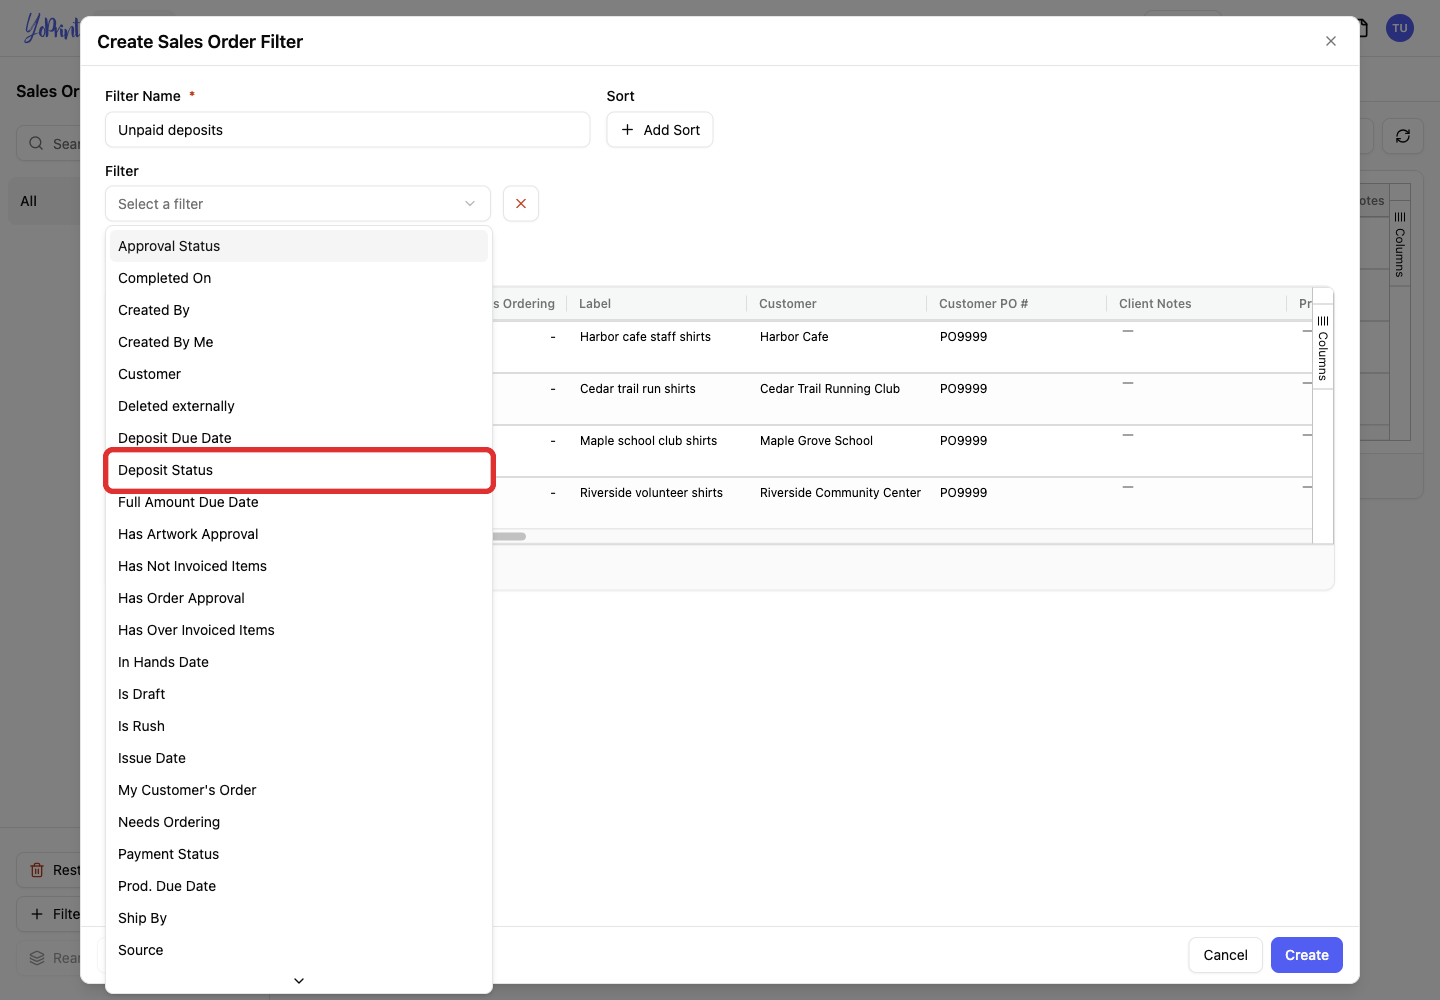Select Deposit Due Date option
The height and width of the screenshot is (1000, 1440).
click(x=299, y=438)
